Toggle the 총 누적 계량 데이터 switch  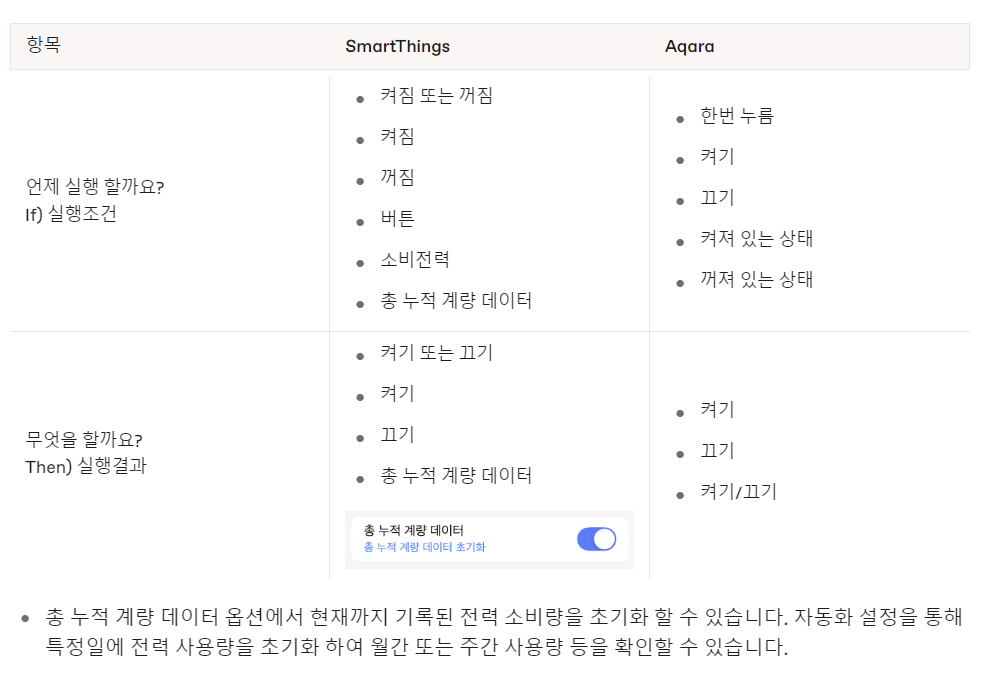596,539
